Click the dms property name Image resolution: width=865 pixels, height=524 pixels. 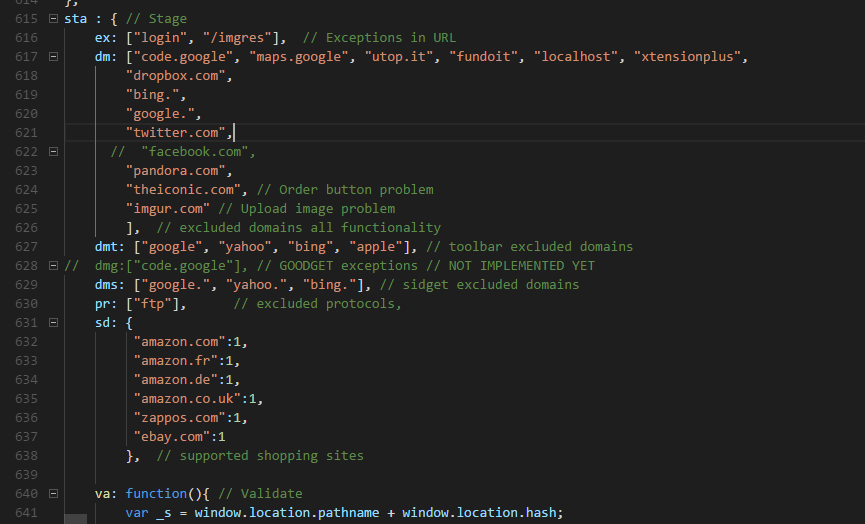(x=106, y=285)
